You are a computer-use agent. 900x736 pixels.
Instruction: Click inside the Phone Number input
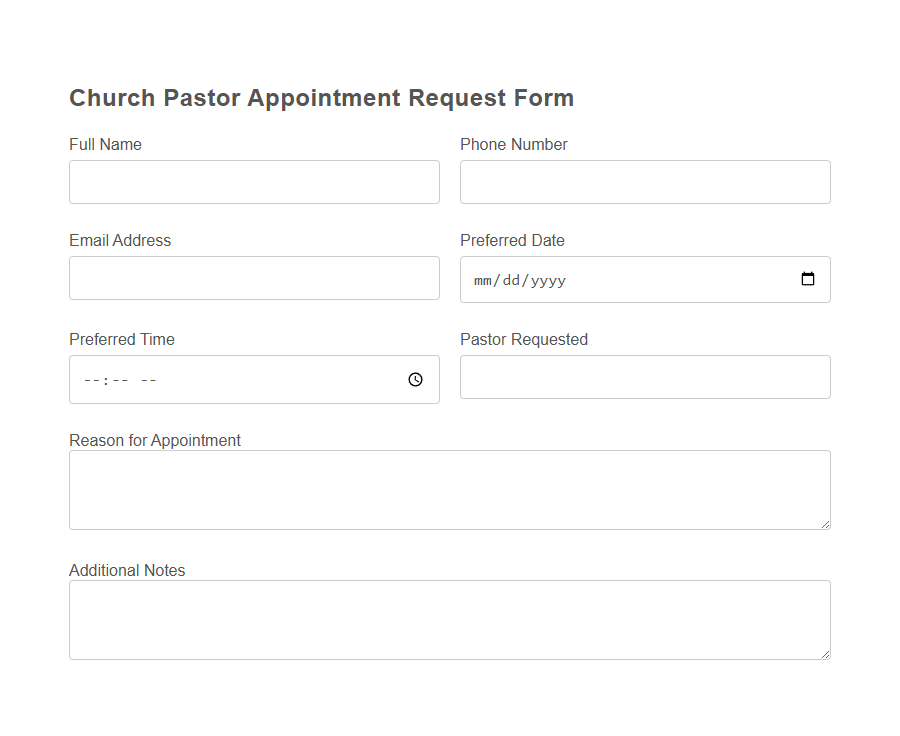point(645,182)
